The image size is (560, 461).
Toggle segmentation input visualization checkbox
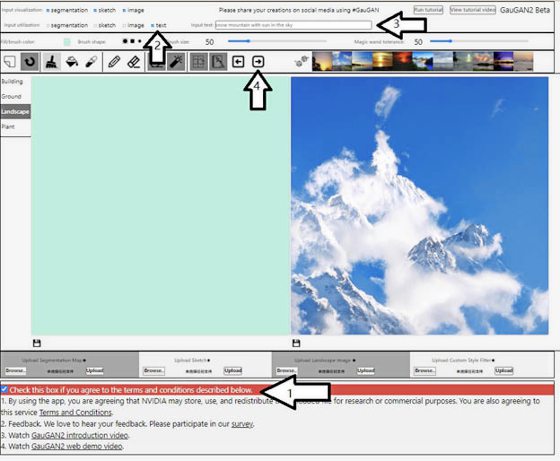pos(48,10)
